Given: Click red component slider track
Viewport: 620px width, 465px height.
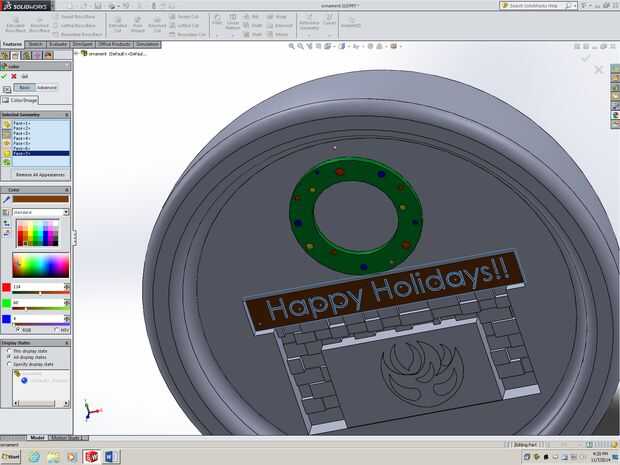Looking at the screenshot, I should click(41, 293).
